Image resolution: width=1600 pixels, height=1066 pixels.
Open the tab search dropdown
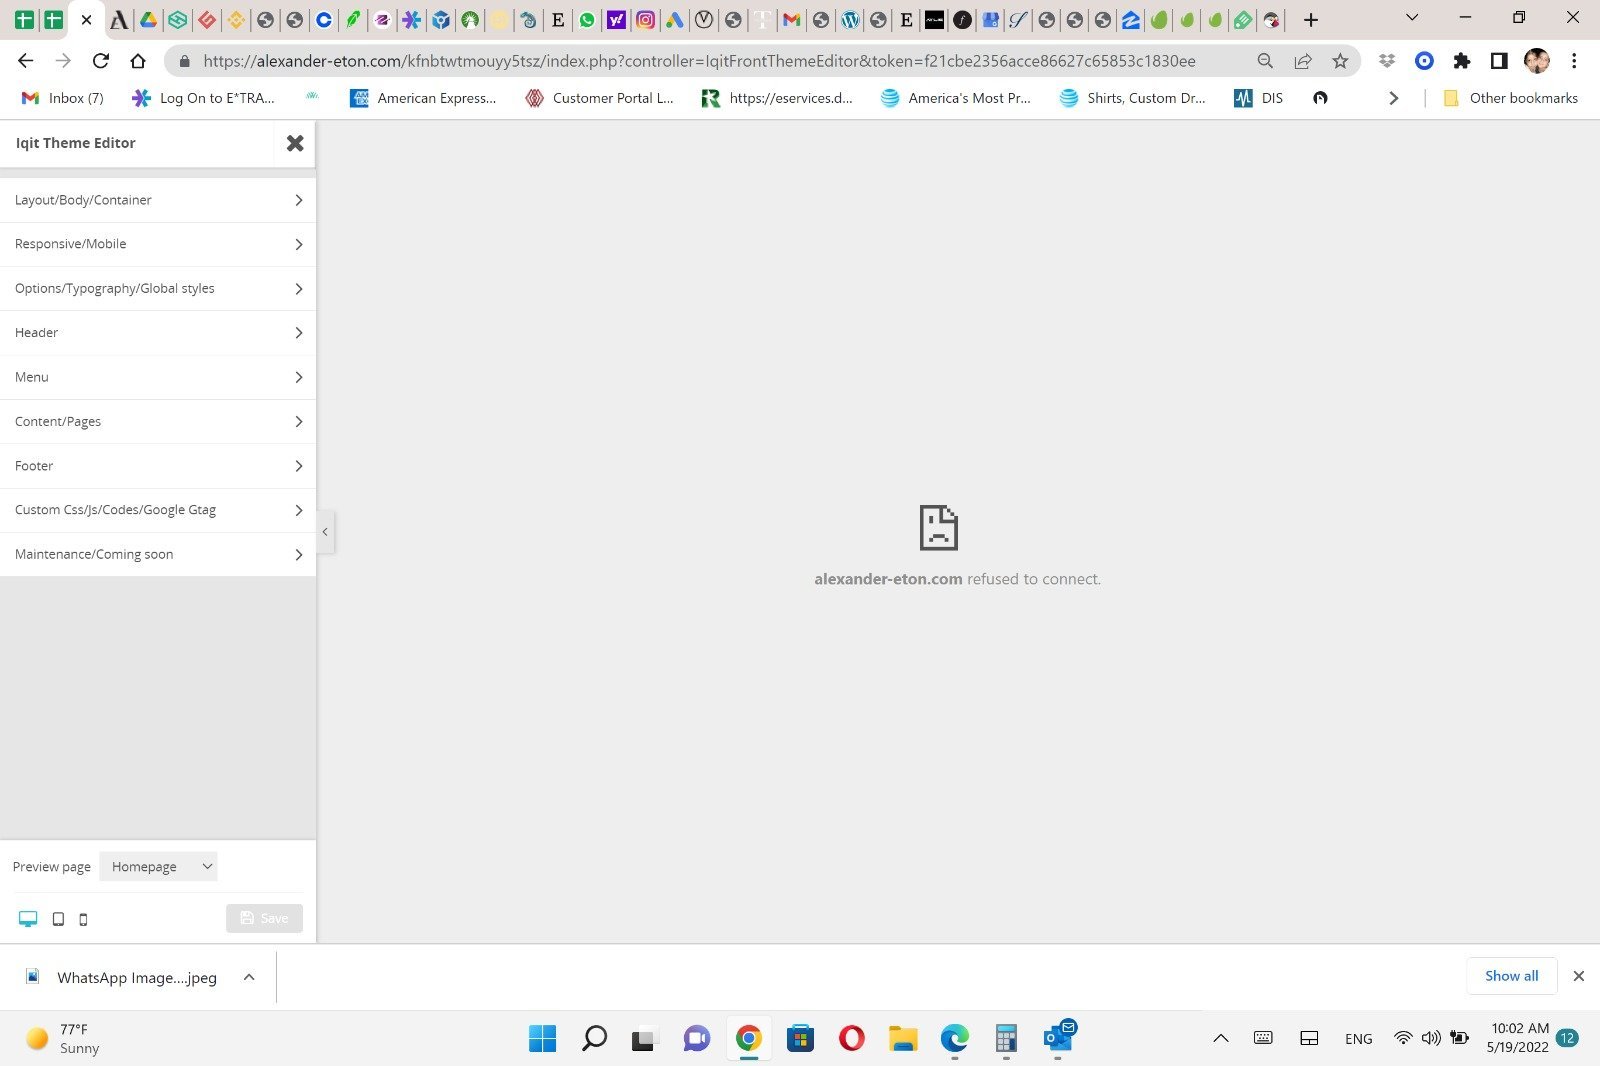(1412, 18)
